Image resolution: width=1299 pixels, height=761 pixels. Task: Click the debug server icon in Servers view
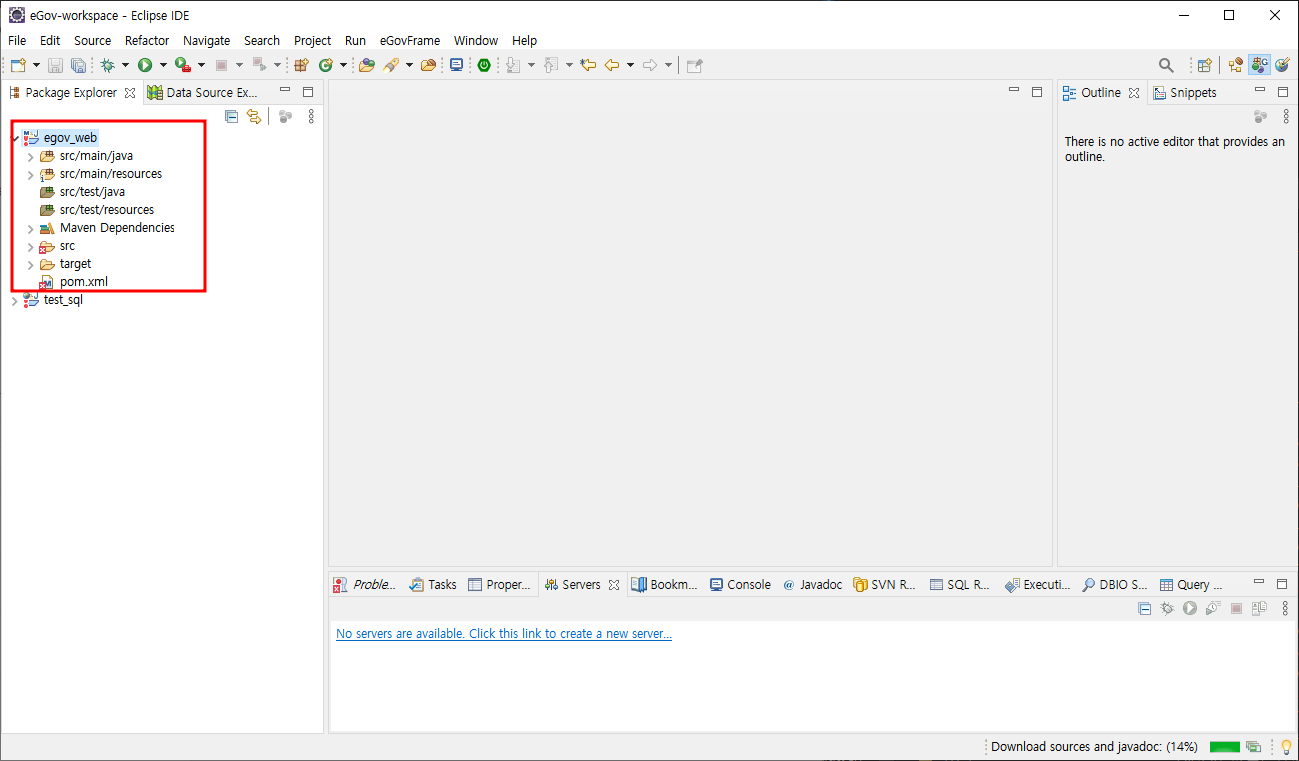[1167, 608]
